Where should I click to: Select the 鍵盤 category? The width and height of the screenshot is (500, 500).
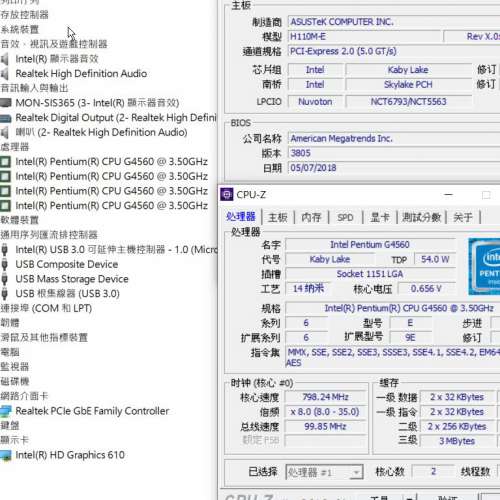point(10,426)
